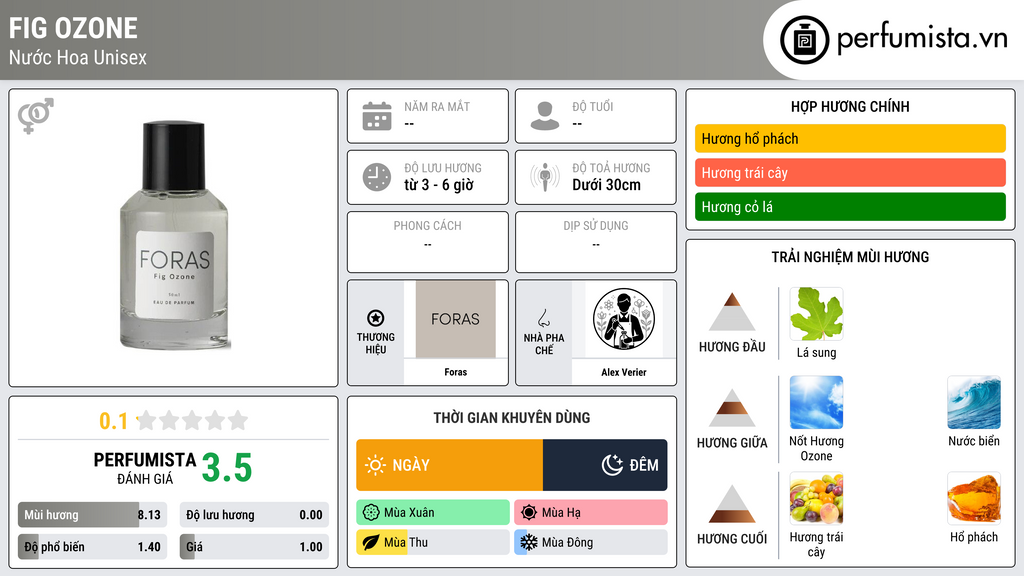Viewport: 1024px width, 576px height.
Task: Click the Mùi hương rating bar
Action: (x=92, y=515)
